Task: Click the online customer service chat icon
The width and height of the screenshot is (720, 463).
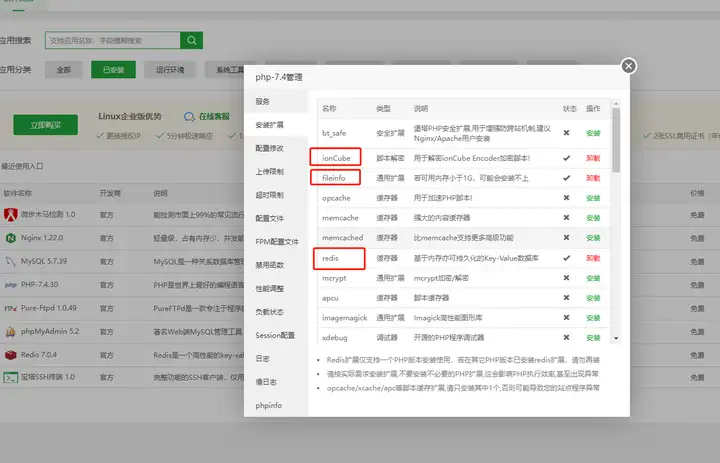Action: pyautogui.click(x=189, y=117)
